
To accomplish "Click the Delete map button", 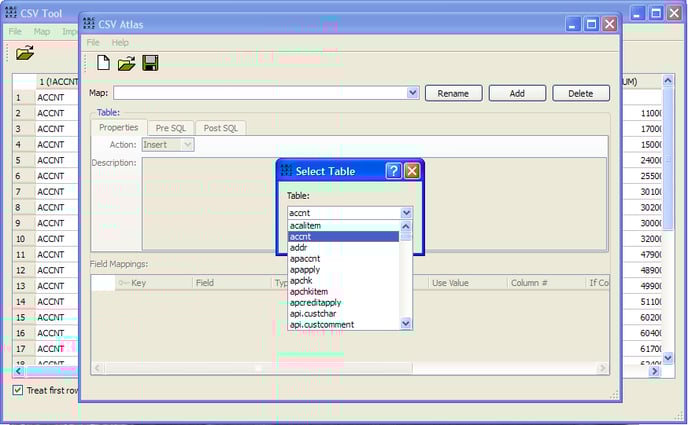I will [580, 93].
